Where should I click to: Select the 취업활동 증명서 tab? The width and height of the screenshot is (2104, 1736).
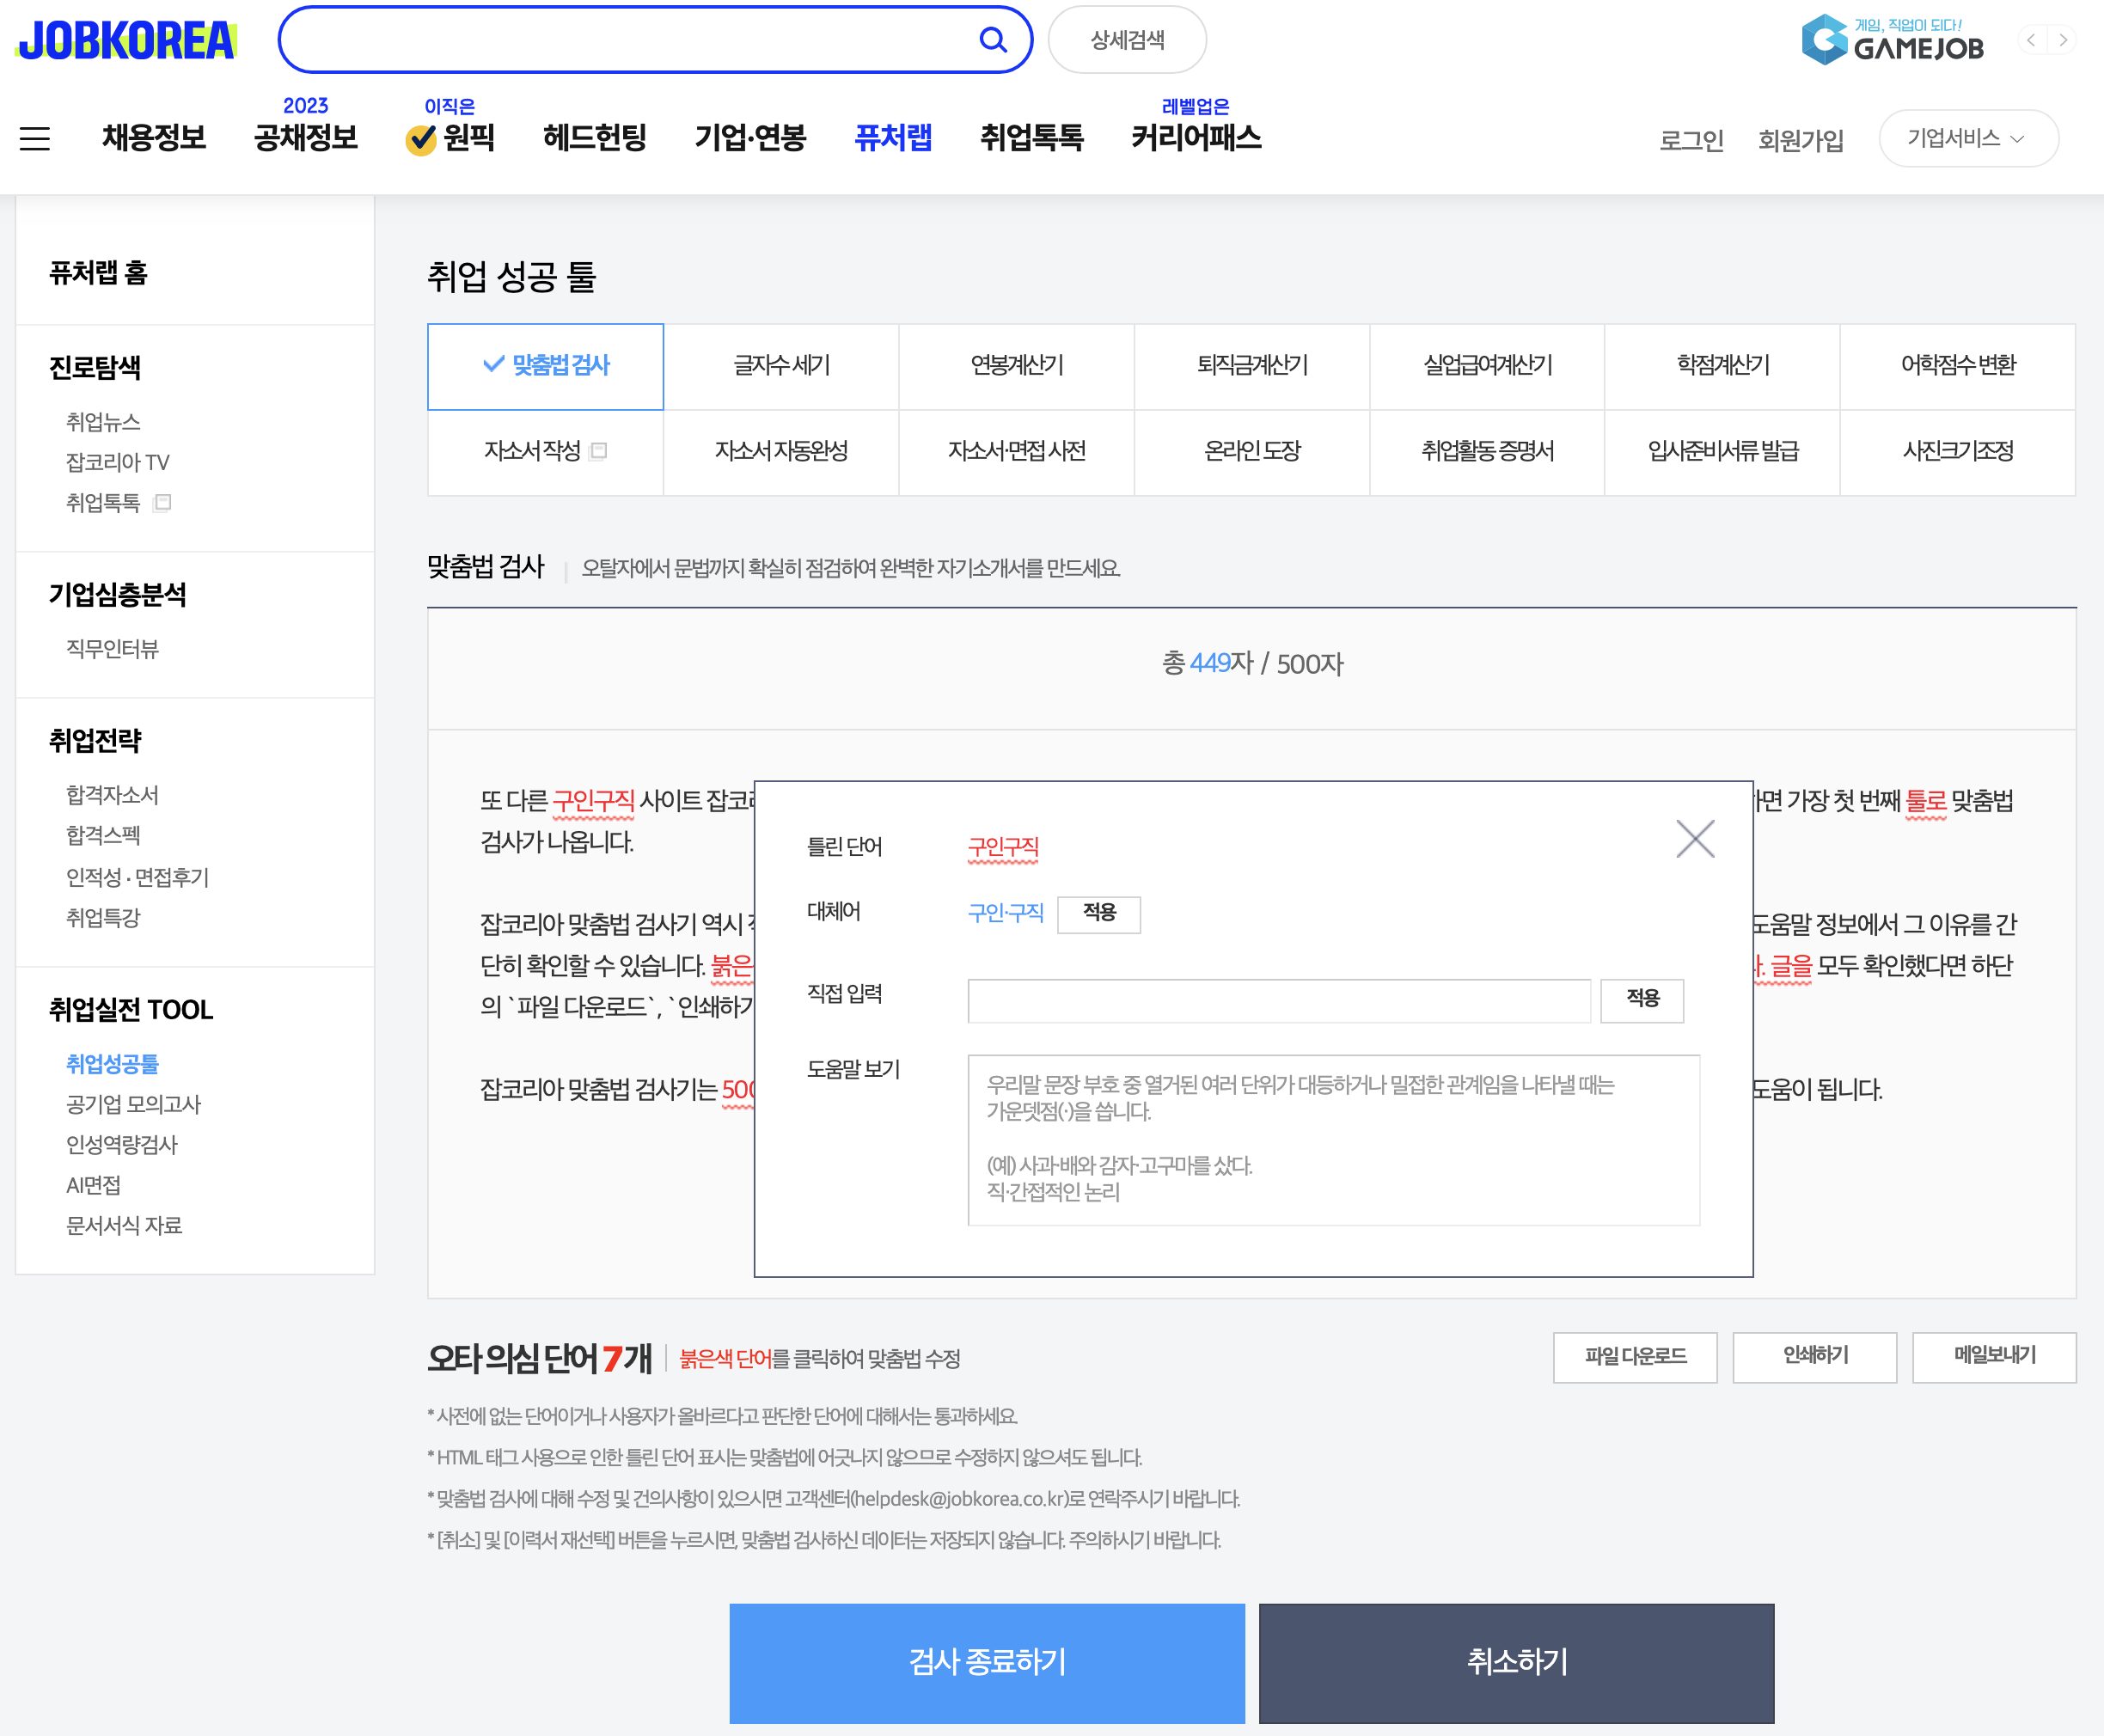pos(1487,452)
